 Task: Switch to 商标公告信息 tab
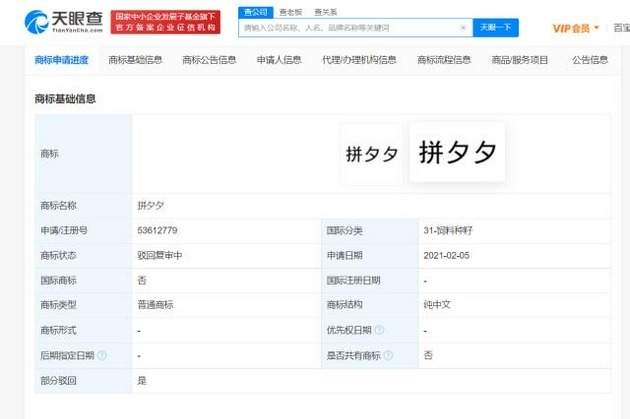tap(209, 60)
